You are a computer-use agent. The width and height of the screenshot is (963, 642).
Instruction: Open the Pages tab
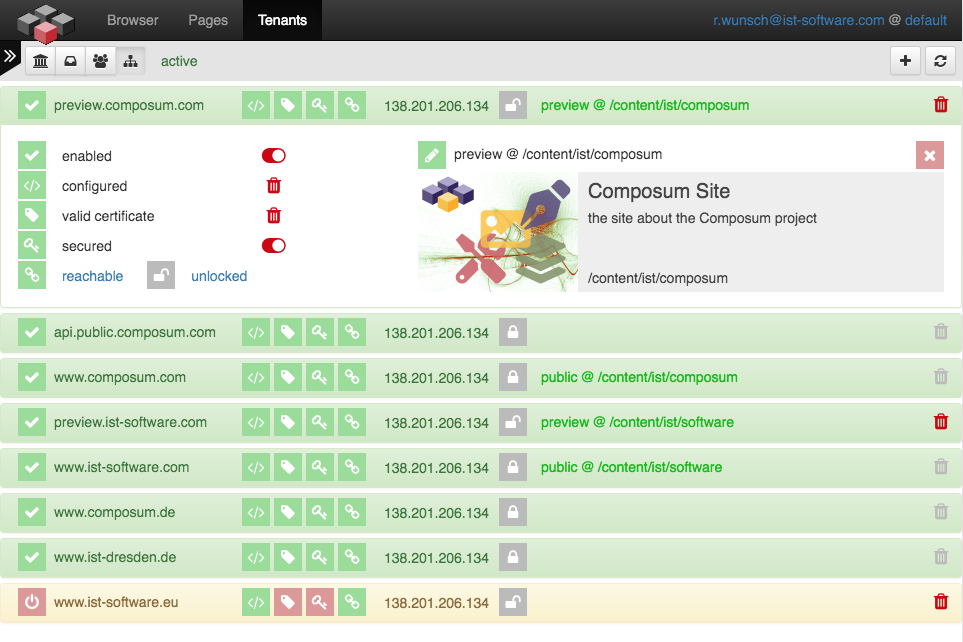coord(207,20)
